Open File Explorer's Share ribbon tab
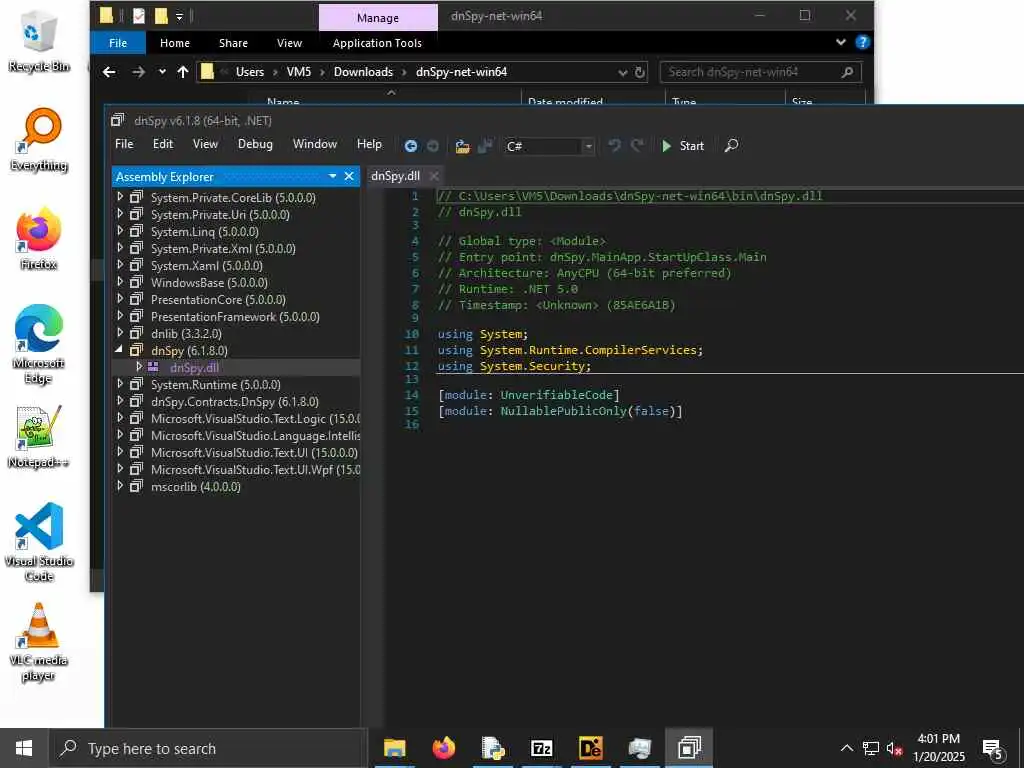Screen dimensions: 1024x768 tap(233, 43)
